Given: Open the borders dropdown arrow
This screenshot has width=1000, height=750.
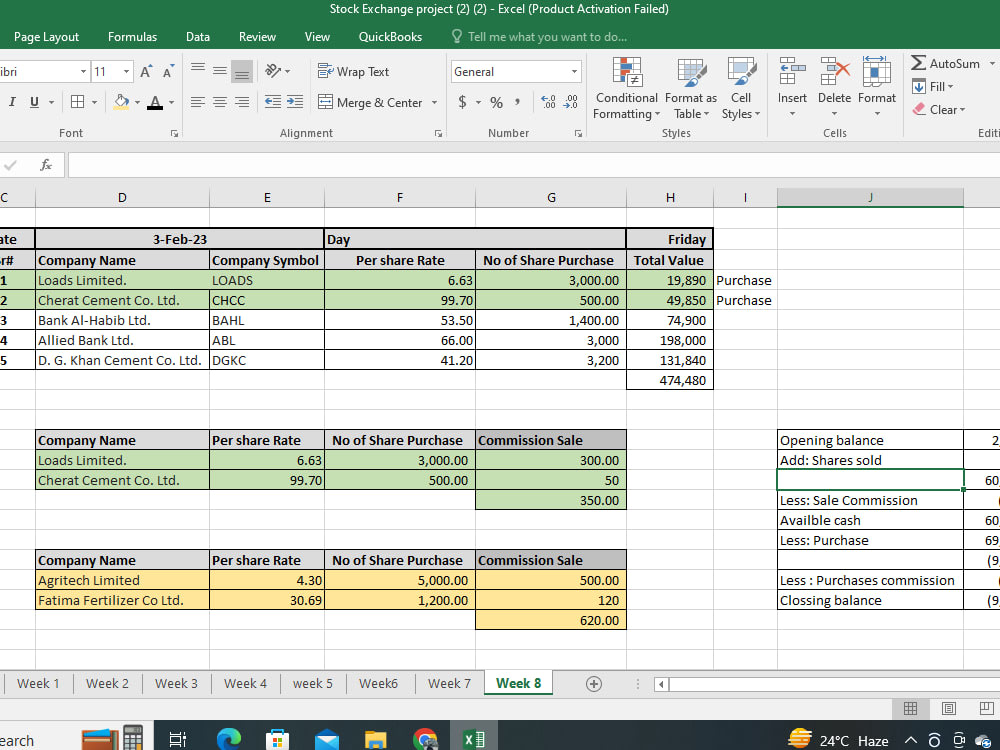Looking at the screenshot, I should click(x=94, y=103).
